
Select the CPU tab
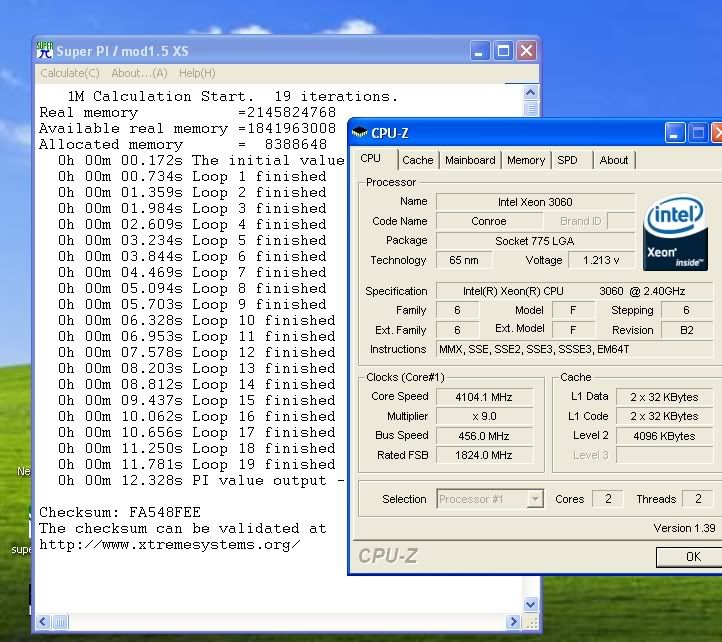coord(371,158)
